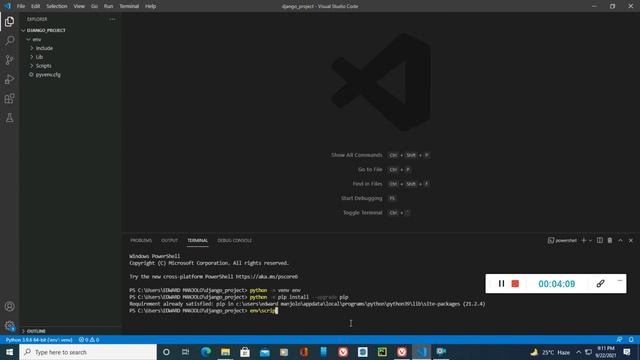Open the View menu

79,6
